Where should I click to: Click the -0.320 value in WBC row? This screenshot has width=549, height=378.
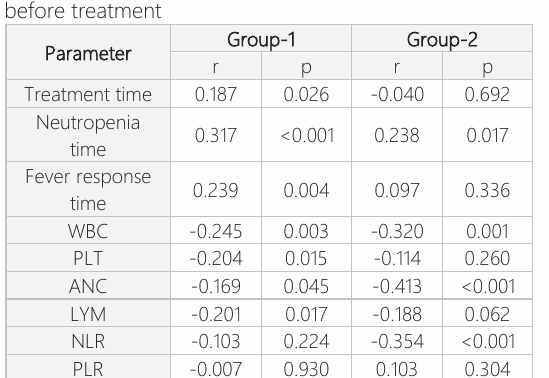397,231
